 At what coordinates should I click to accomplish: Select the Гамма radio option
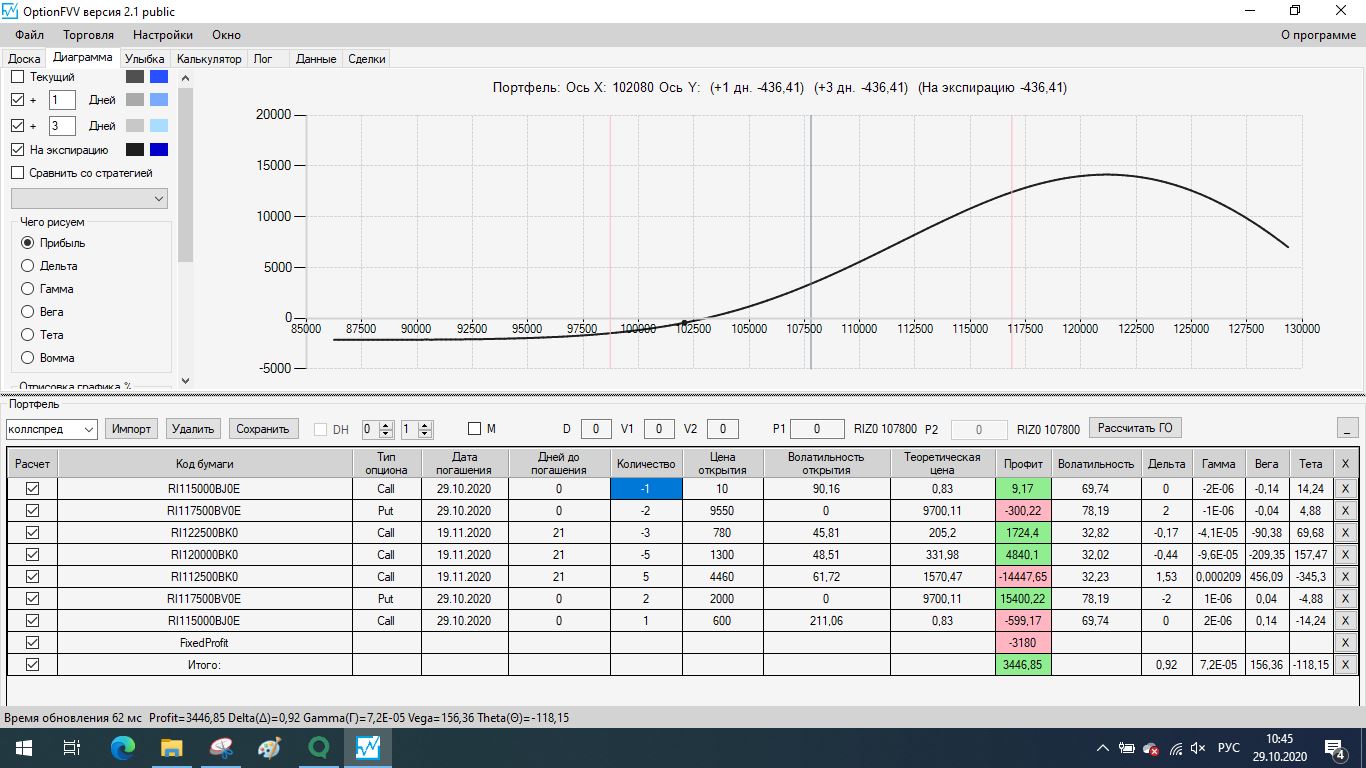(x=28, y=289)
